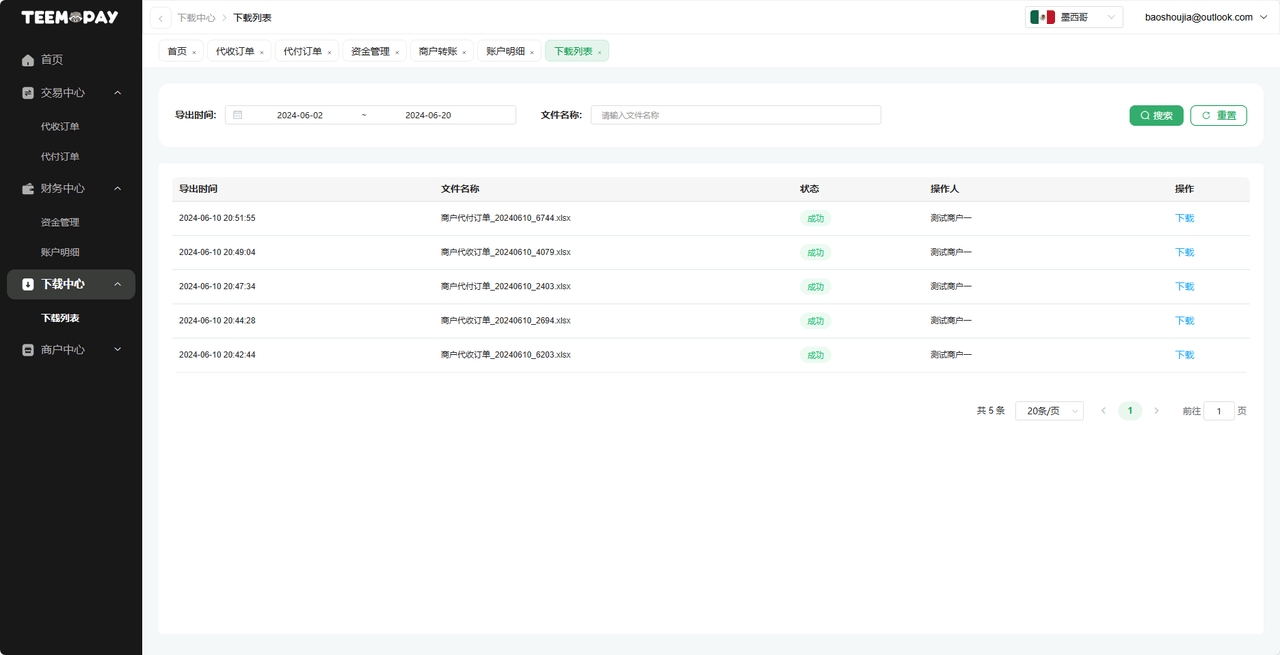Click the back arrow beside breadcrumb

click(161, 18)
